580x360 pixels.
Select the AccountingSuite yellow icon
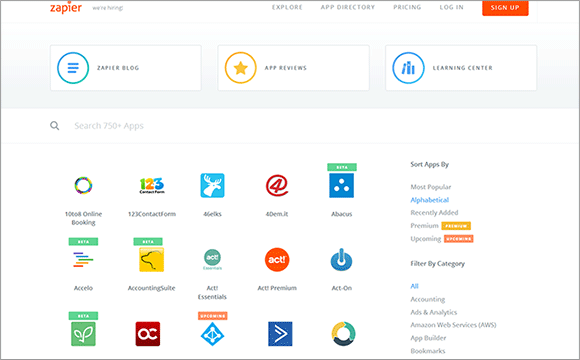pos(151,259)
